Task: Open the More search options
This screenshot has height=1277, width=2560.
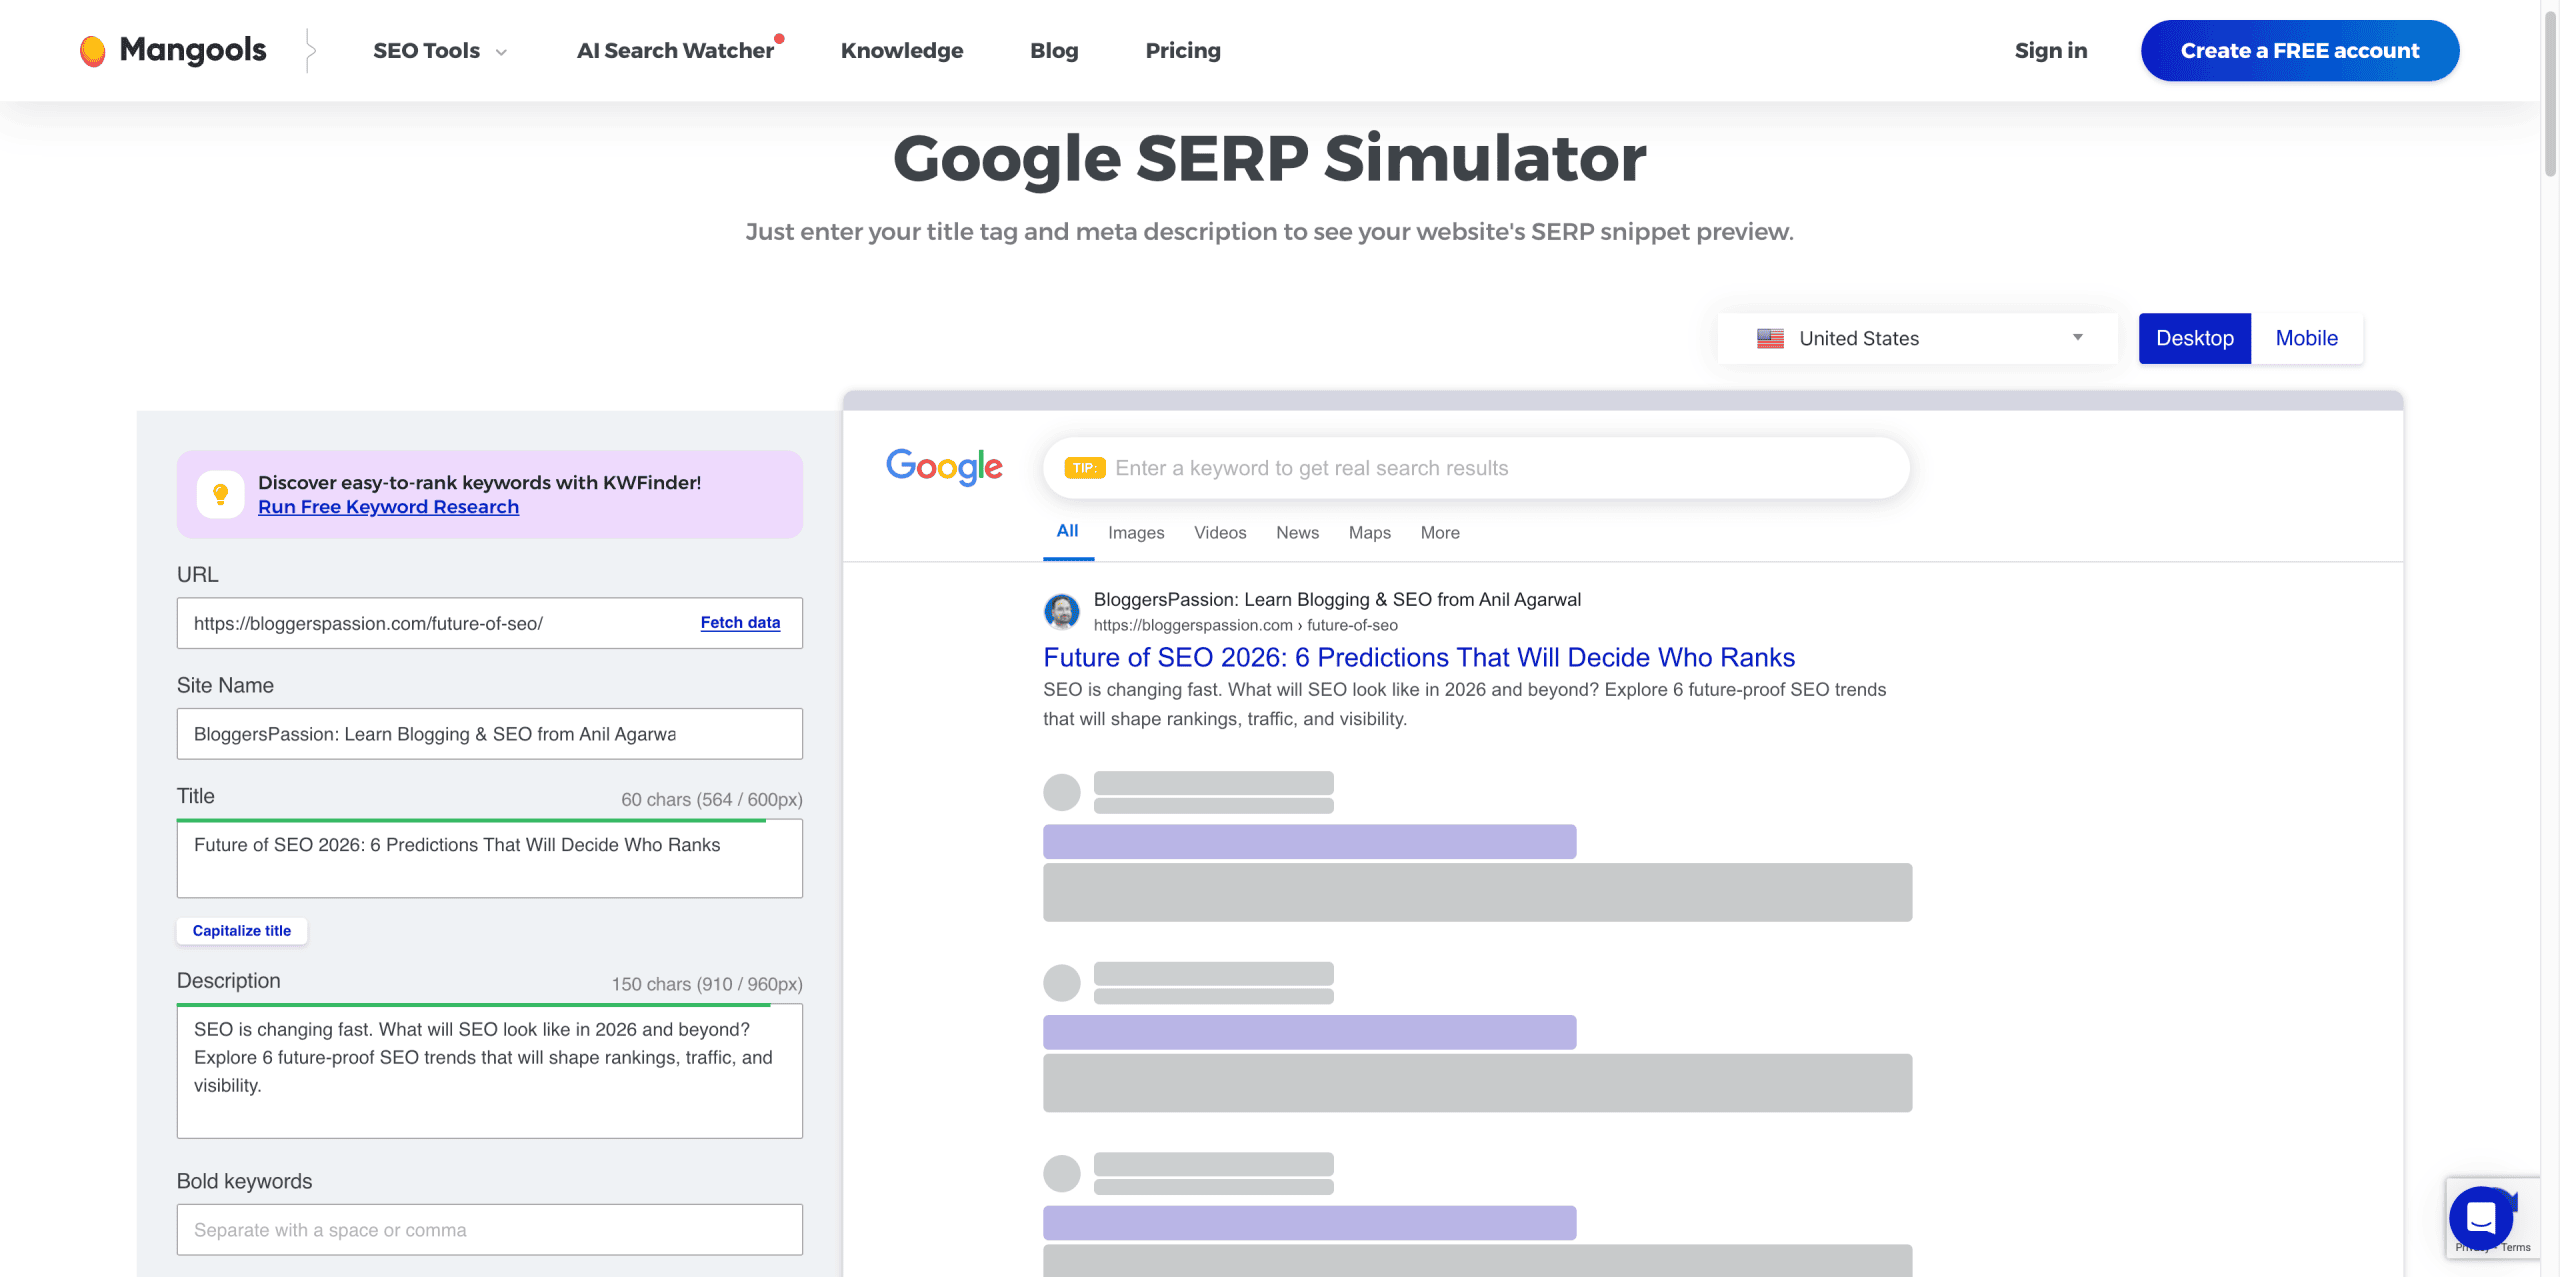Action: tap(1440, 533)
